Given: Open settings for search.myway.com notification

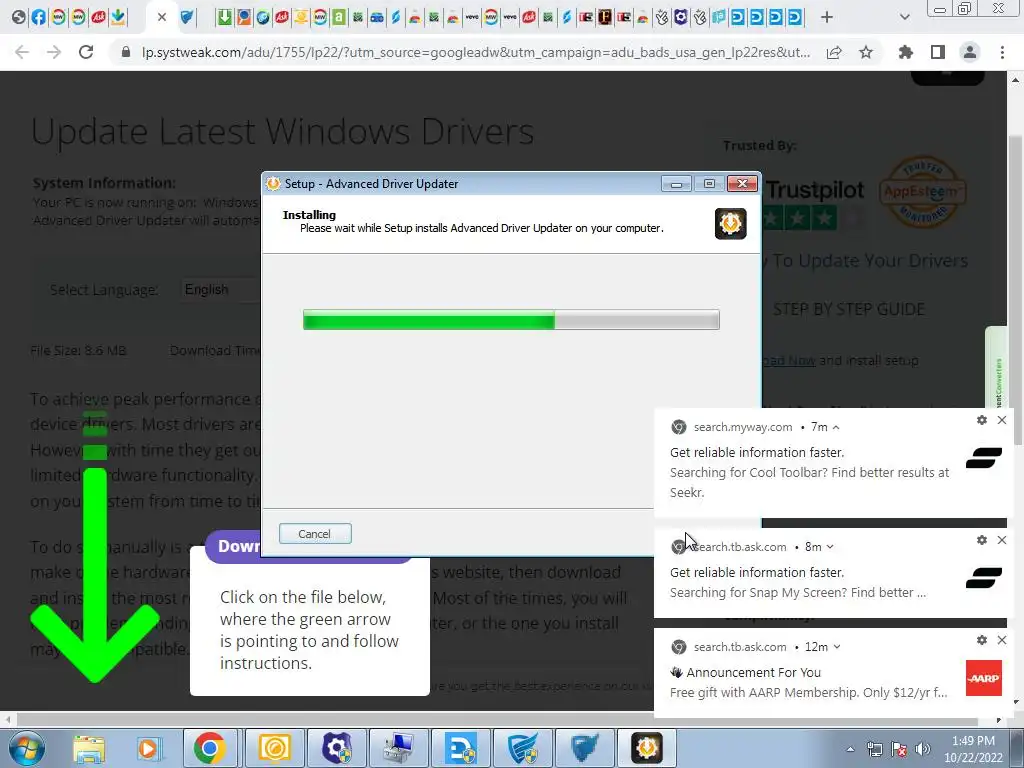Looking at the screenshot, I should coord(982,420).
